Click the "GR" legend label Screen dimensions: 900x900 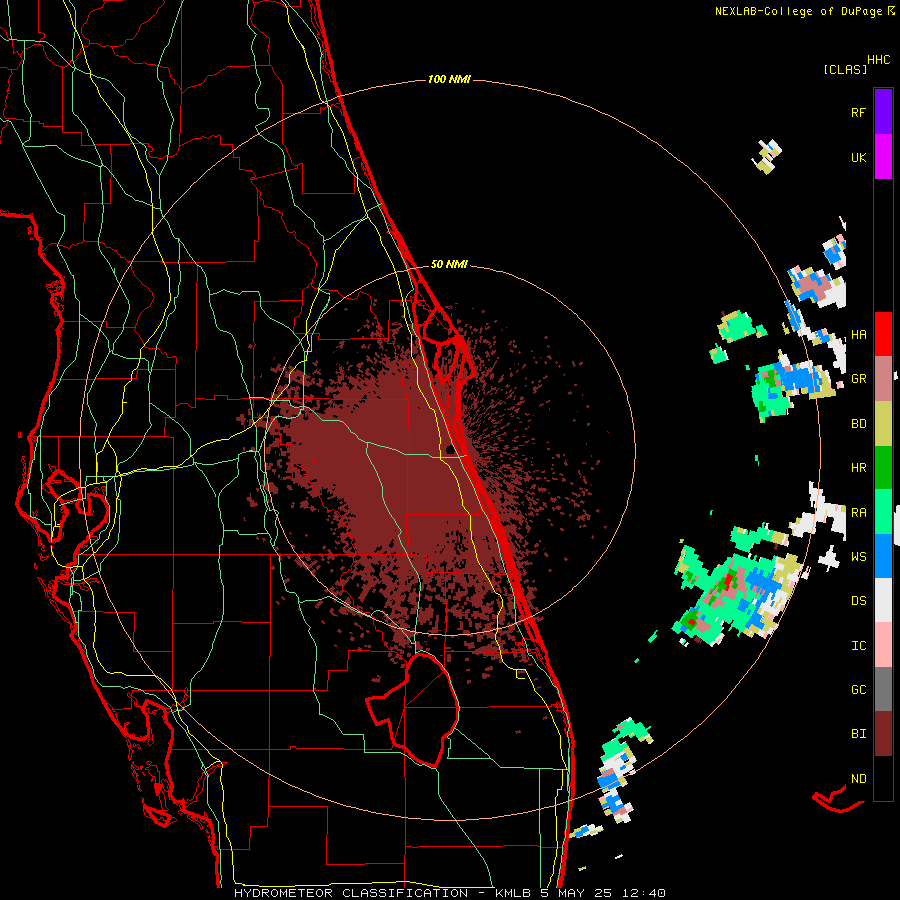858,379
